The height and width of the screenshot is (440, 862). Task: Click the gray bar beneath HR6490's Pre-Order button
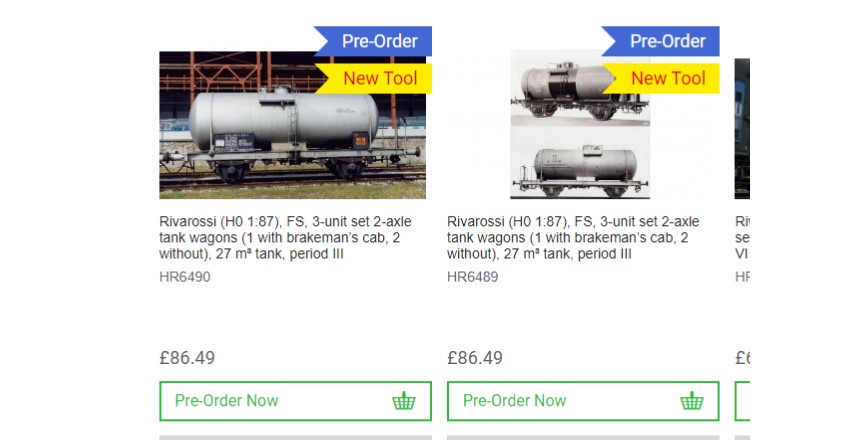click(295, 437)
